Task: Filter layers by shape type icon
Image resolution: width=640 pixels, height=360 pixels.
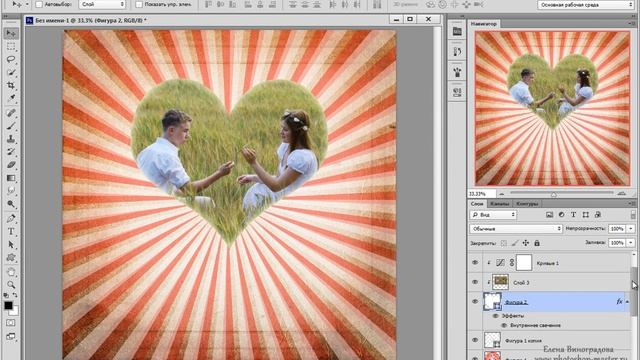Action: point(585,215)
